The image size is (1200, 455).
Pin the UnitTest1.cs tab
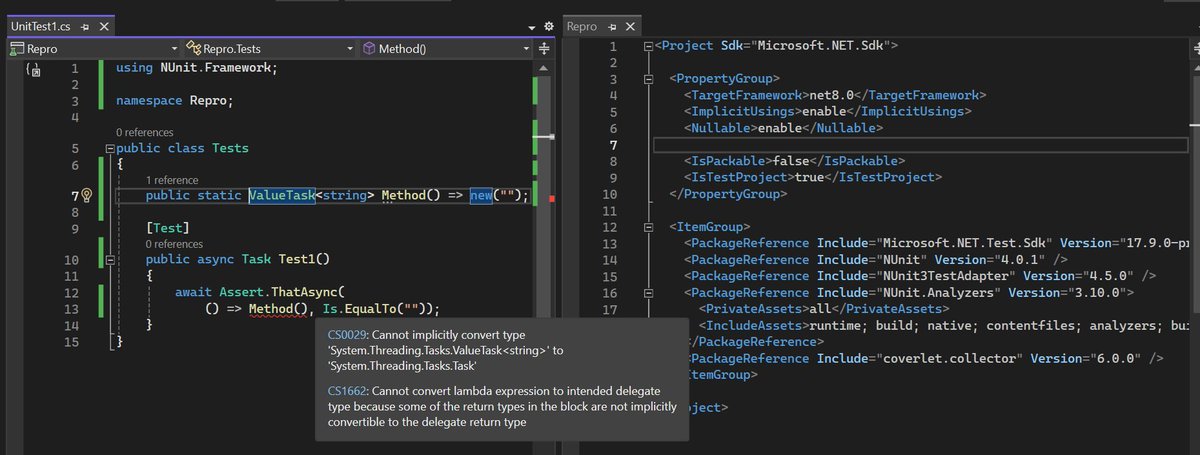(87, 26)
